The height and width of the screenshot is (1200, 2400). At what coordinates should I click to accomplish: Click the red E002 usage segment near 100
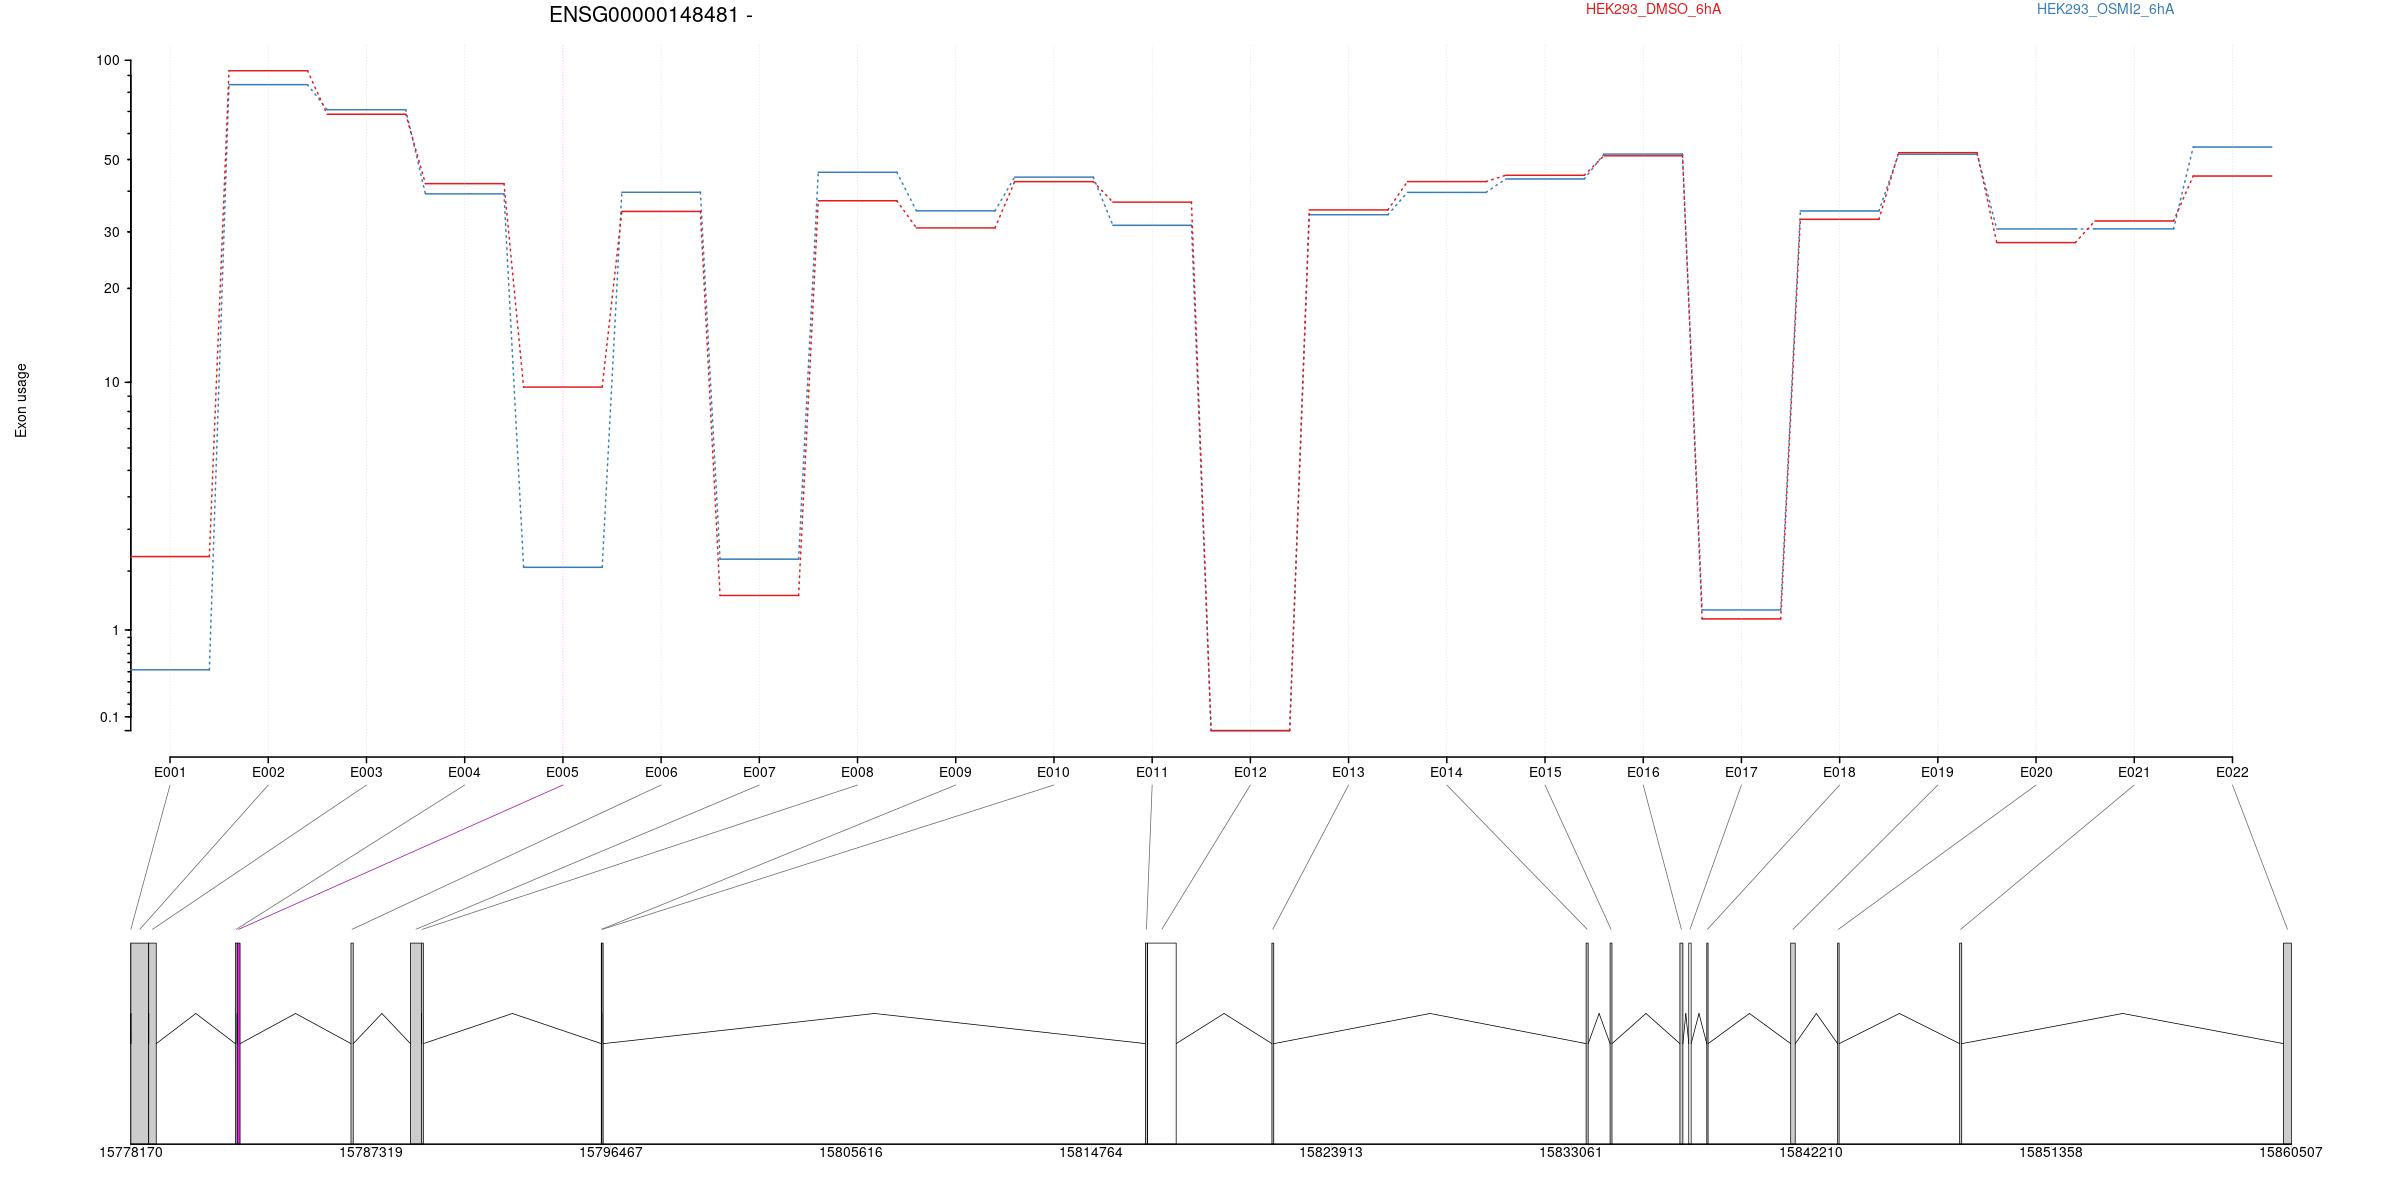point(268,71)
